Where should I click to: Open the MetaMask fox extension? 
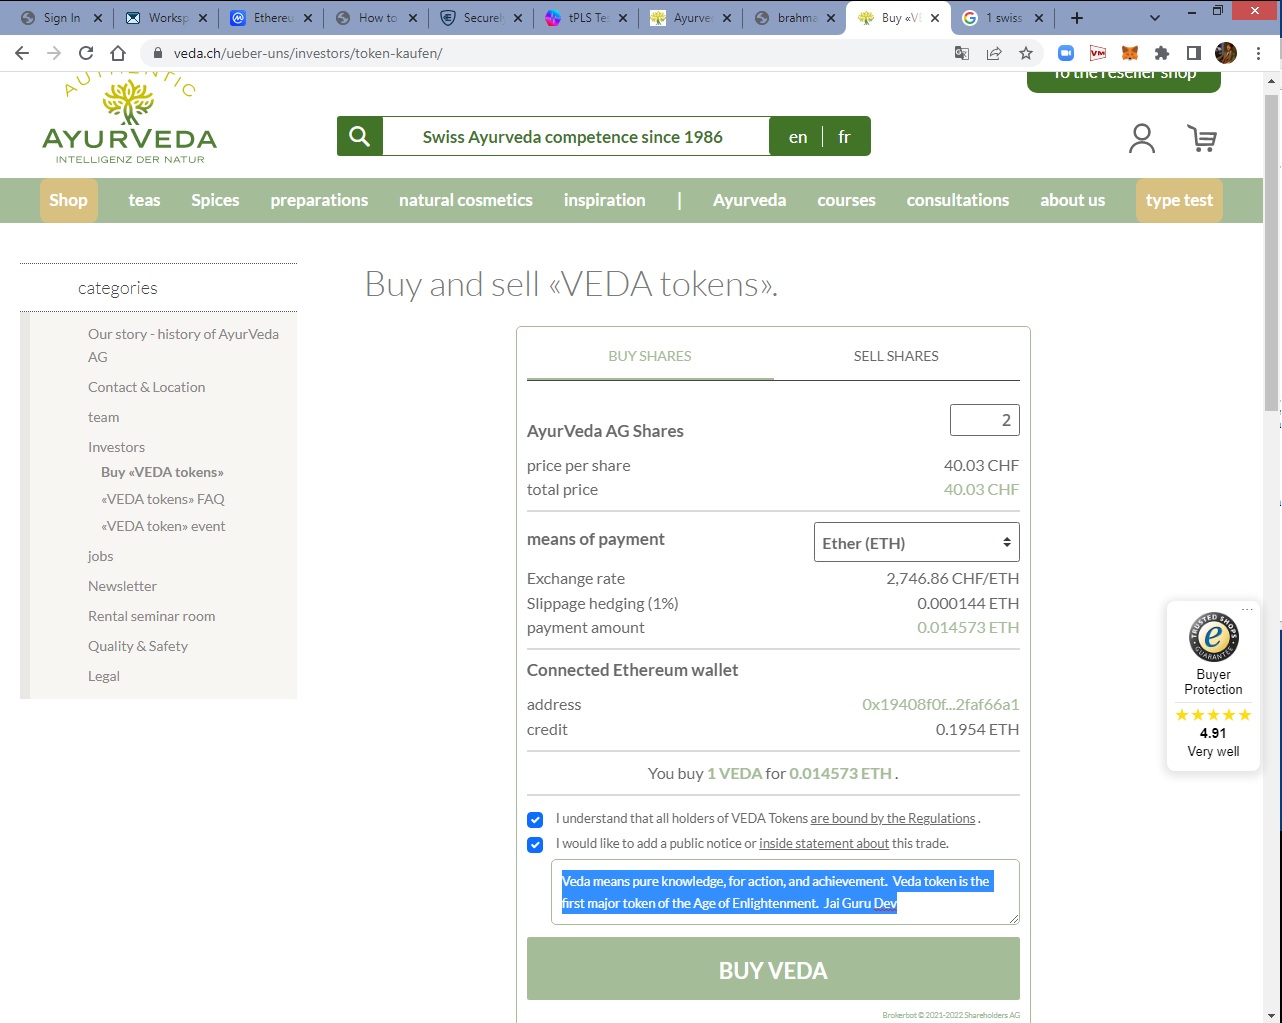pyautogui.click(x=1130, y=53)
